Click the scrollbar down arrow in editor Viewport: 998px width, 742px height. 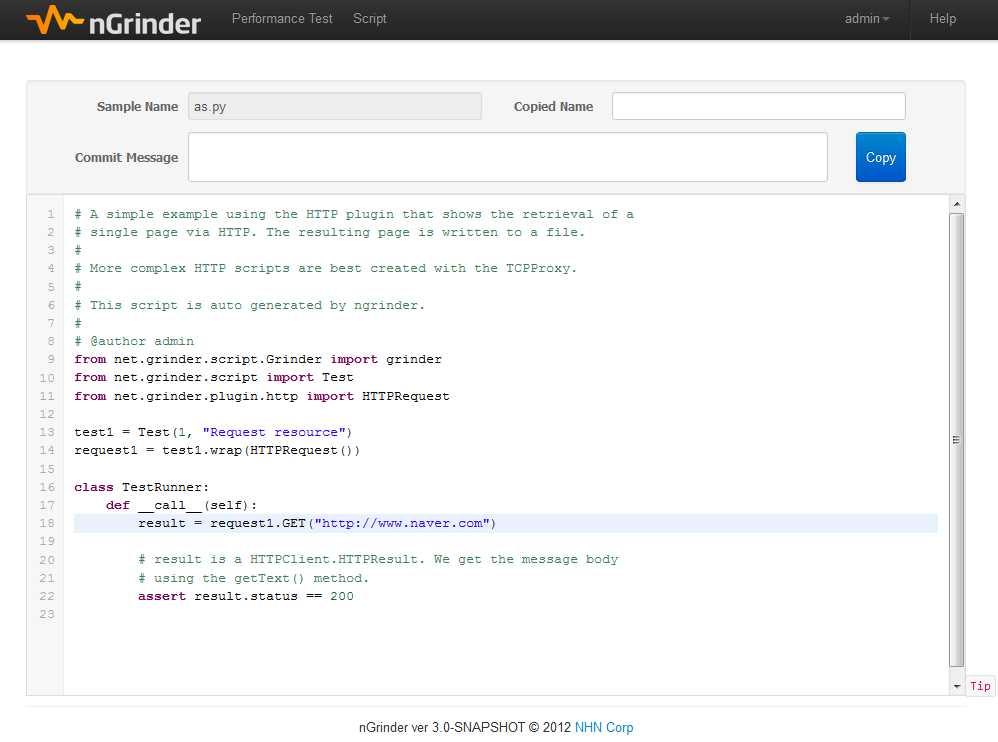[x=957, y=686]
